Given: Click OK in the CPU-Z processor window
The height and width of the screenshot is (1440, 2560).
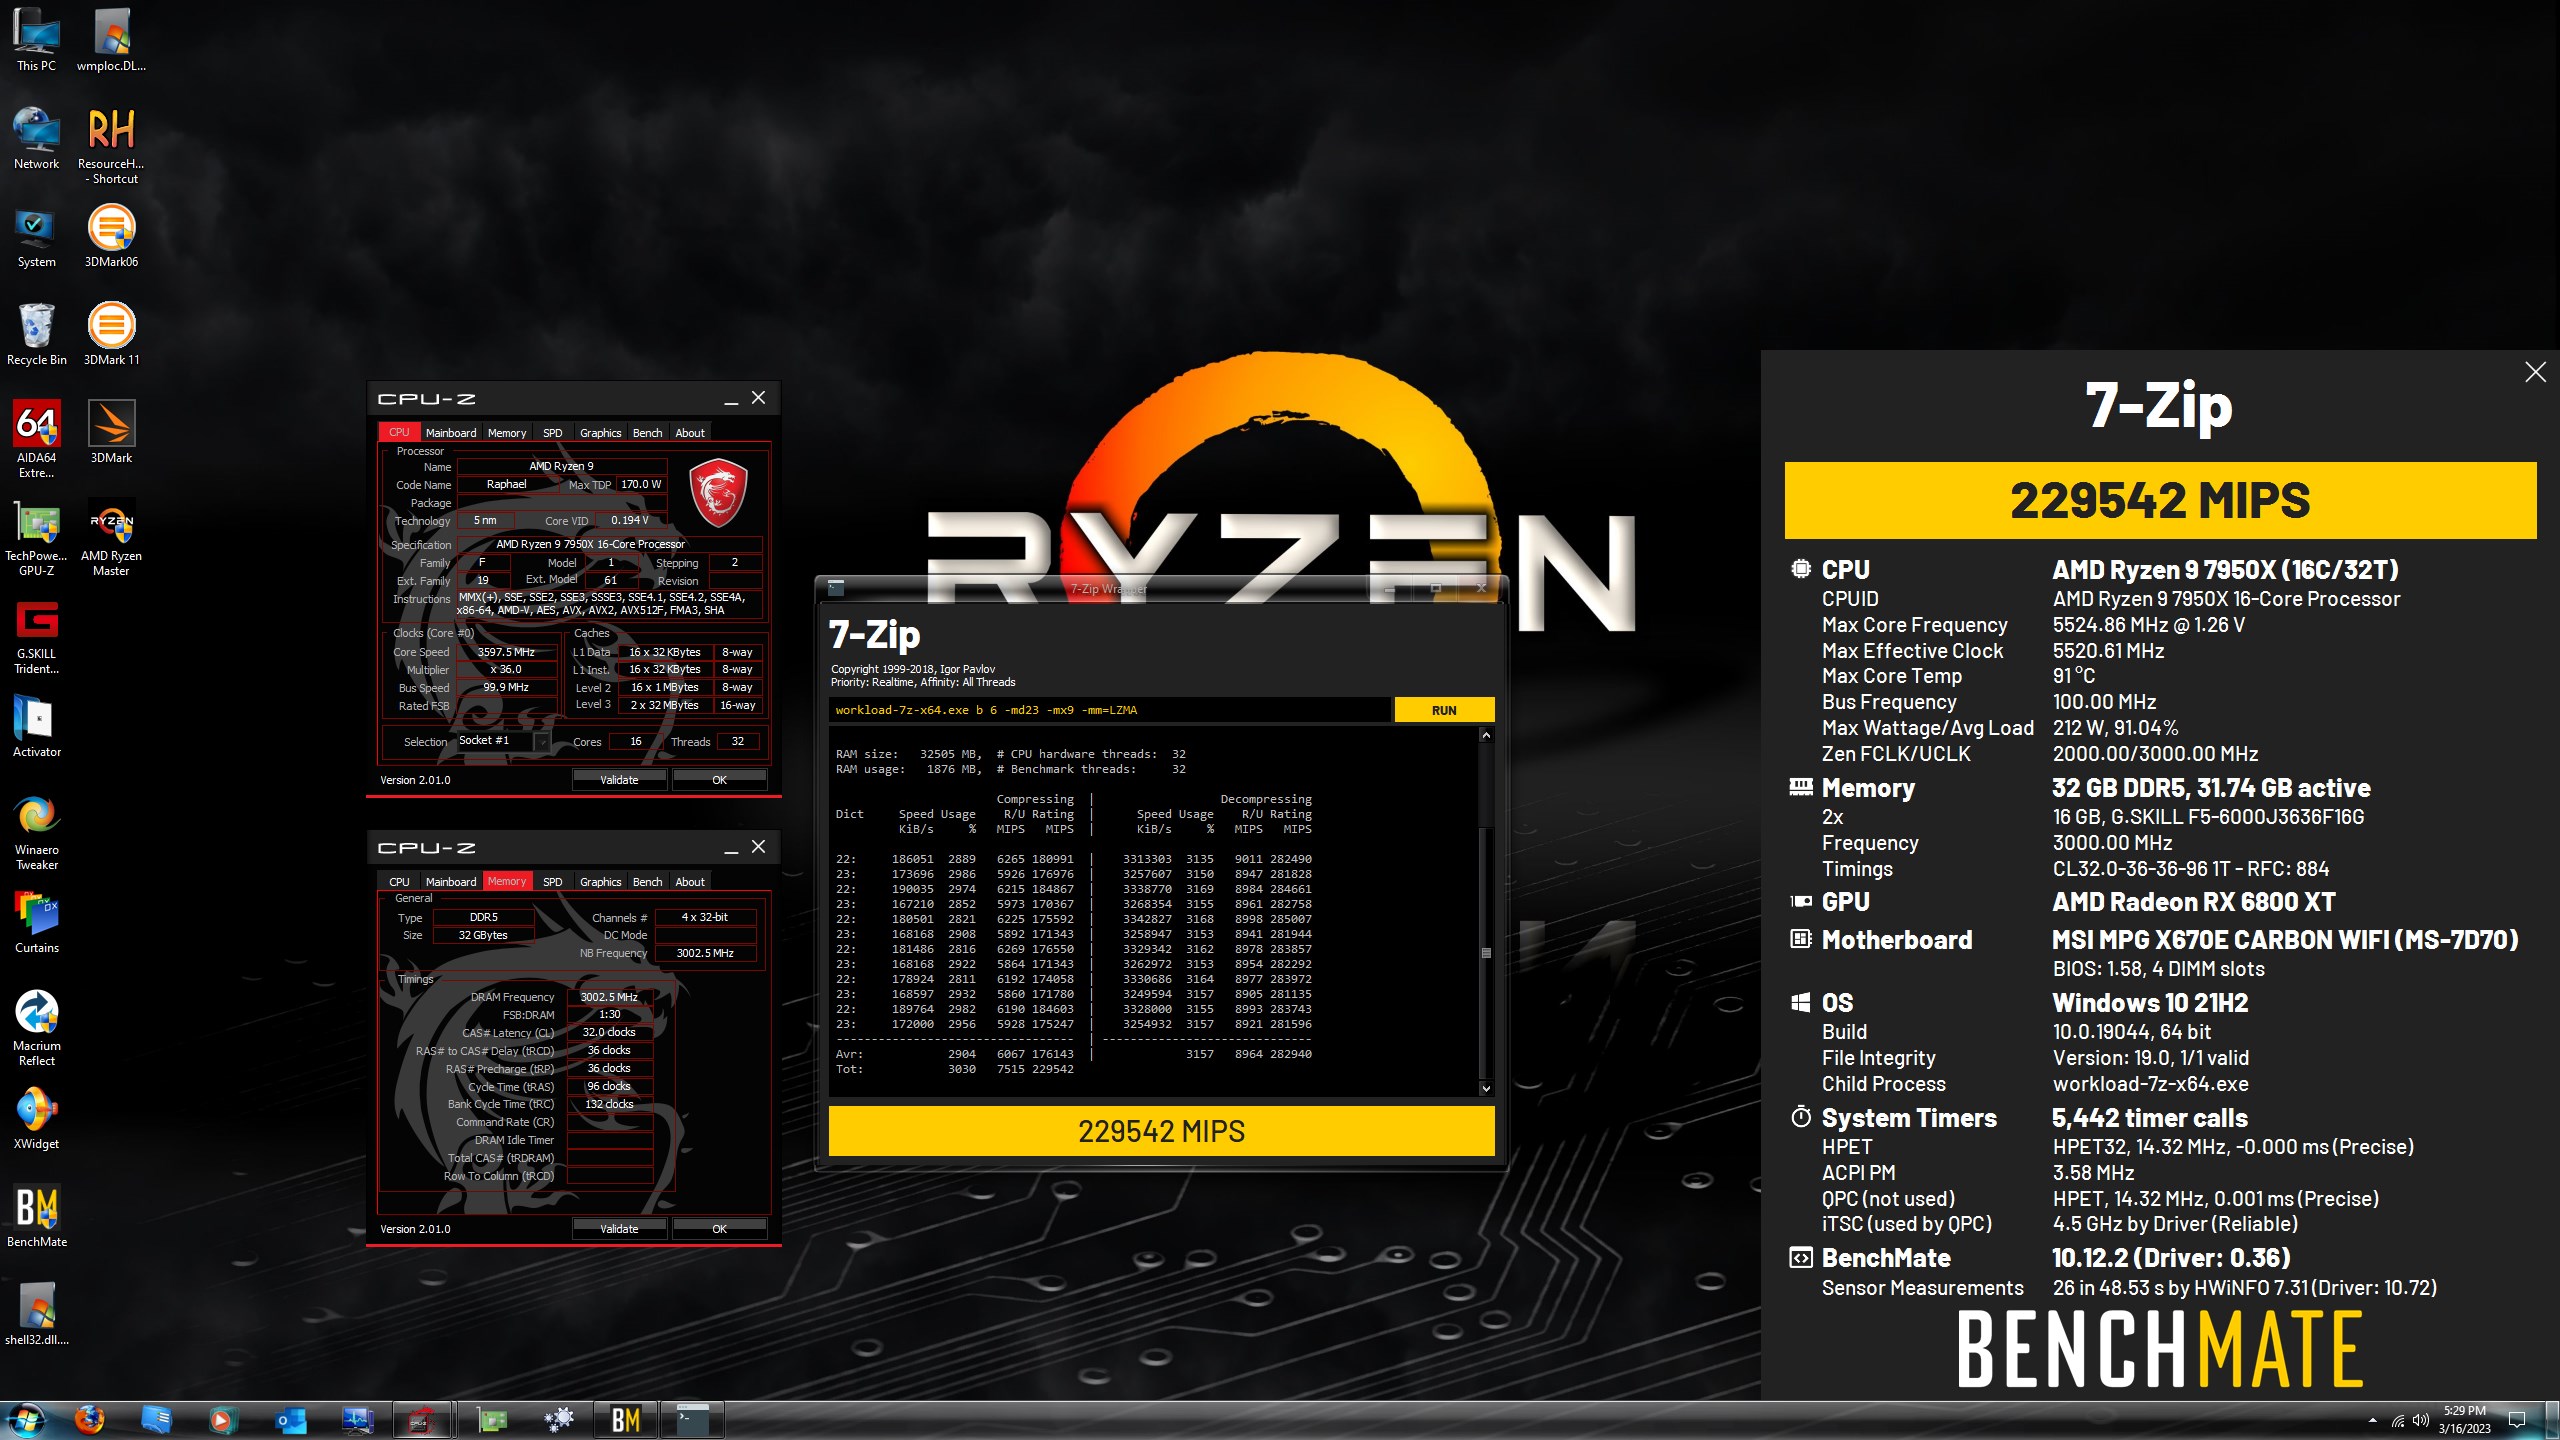Looking at the screenshot, I should pos(719,780).
